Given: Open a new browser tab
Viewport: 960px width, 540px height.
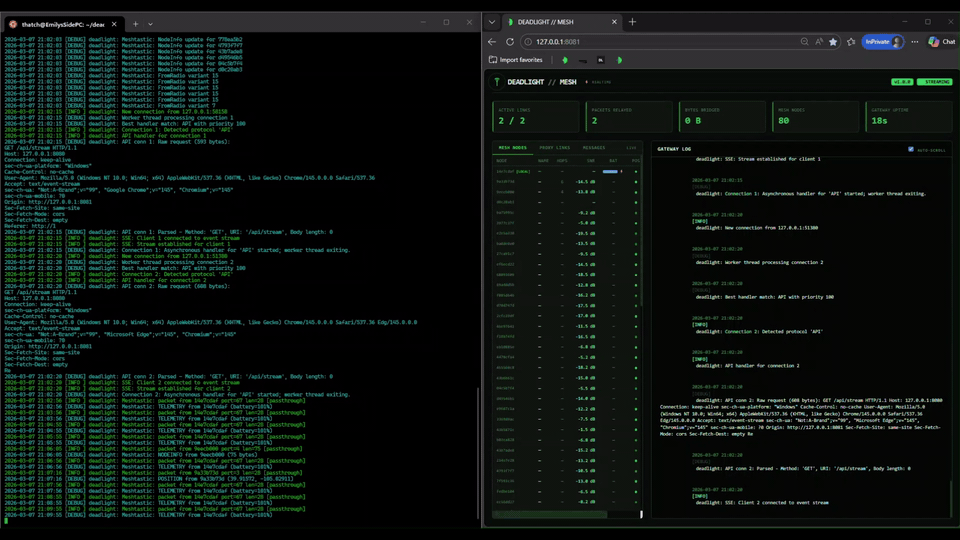Looking at the screenshot, I should pos(632,22).
